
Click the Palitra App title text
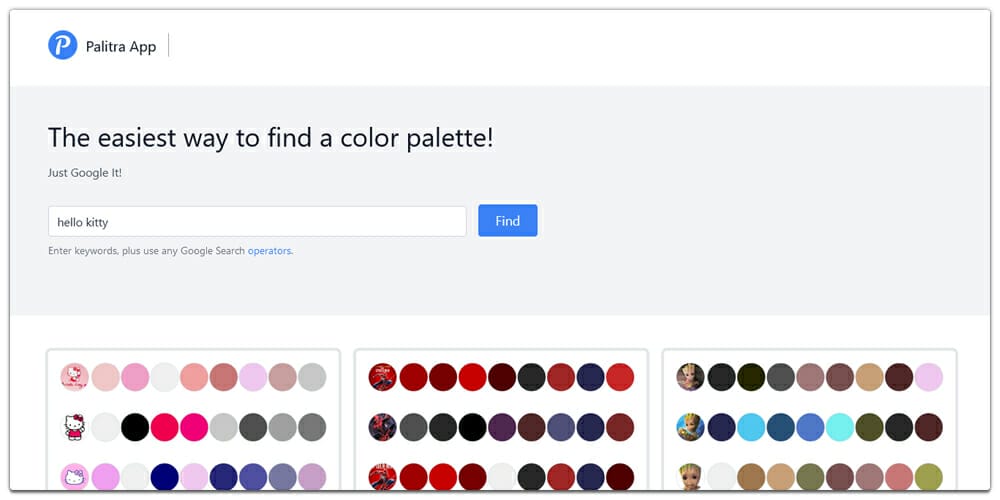click(121, 46)
